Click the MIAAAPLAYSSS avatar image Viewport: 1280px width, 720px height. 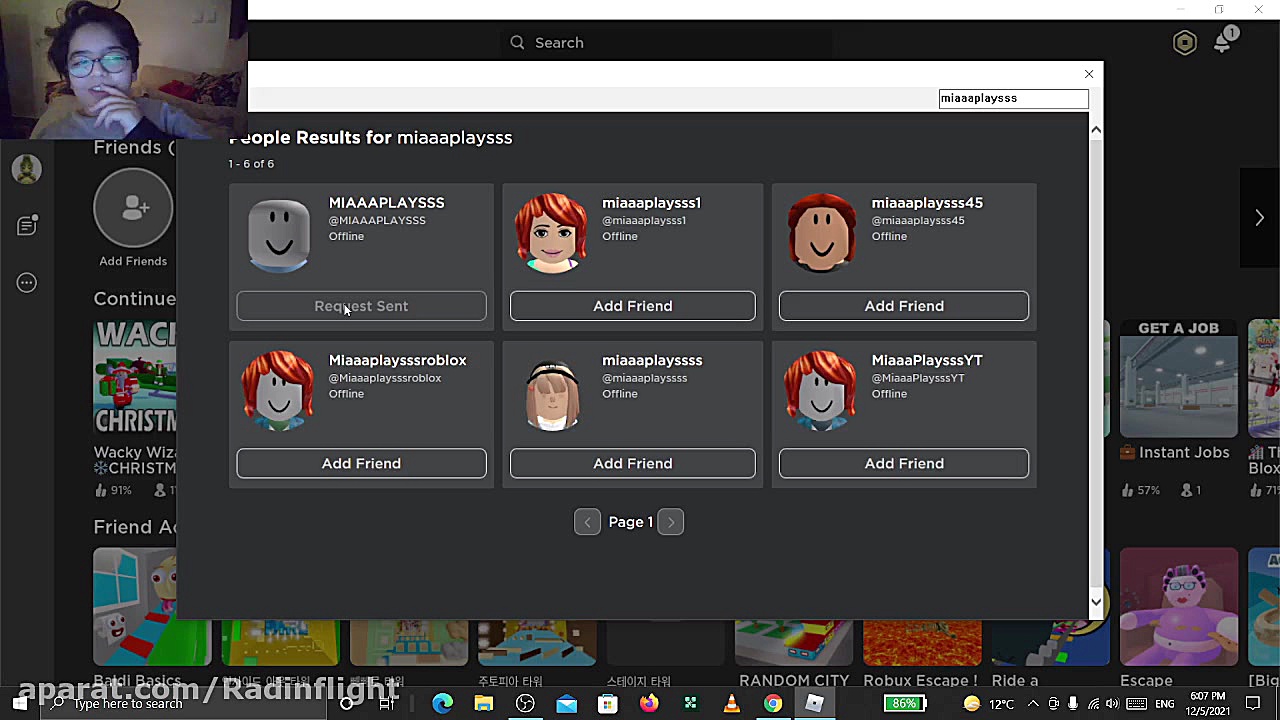point(279,235)
